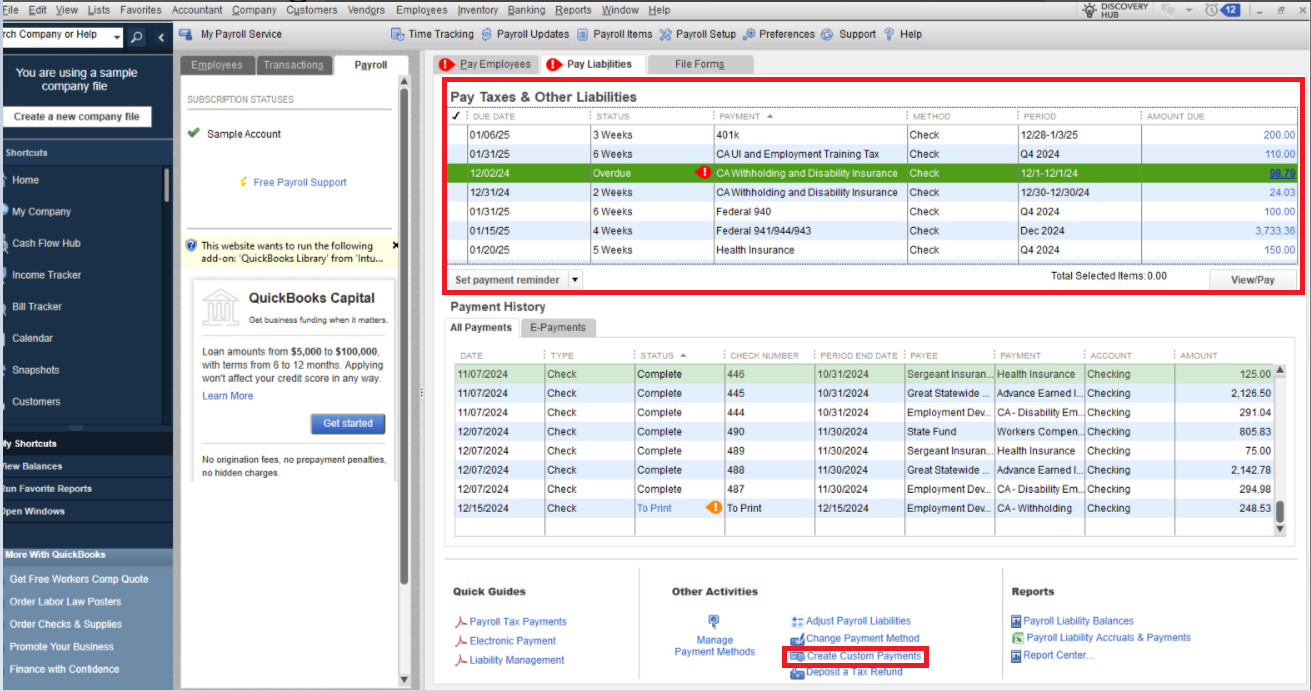Image resolution: width=1311 pixels, height=691 pixels.
Task: Click the Payroll Tax Payments PDF icon
Action: (x=461, y=622)
